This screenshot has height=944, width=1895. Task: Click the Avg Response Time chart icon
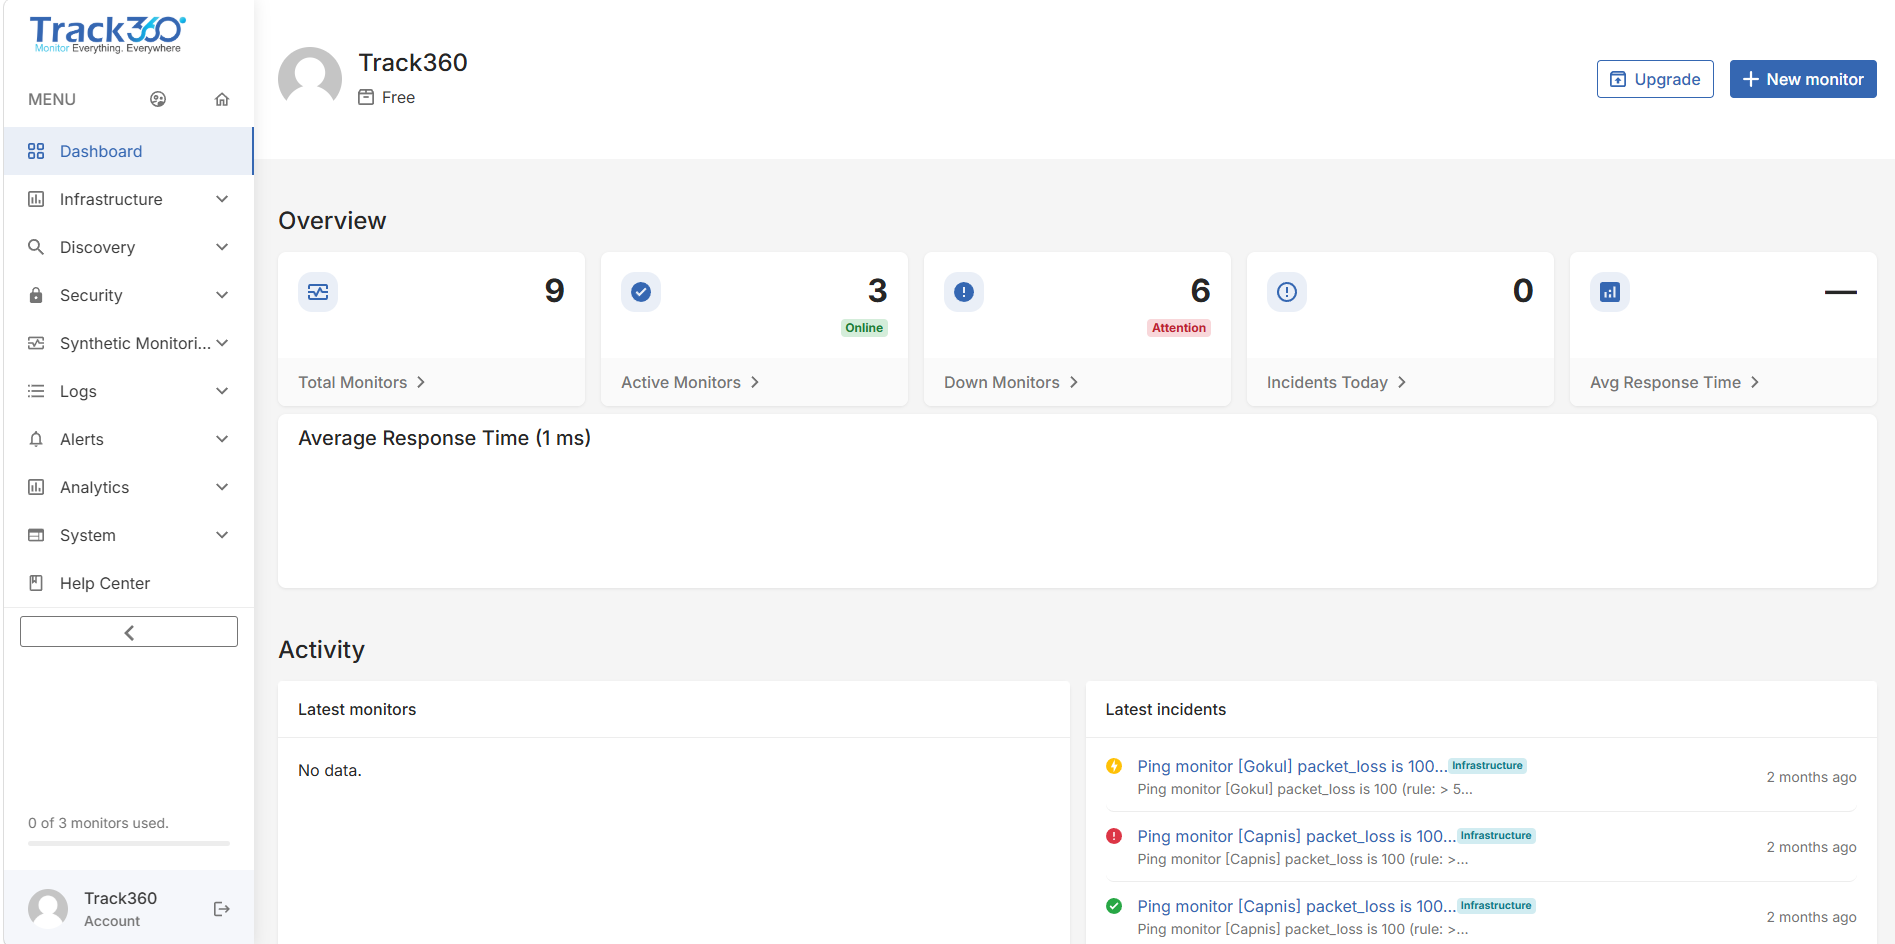[1610, 292]
